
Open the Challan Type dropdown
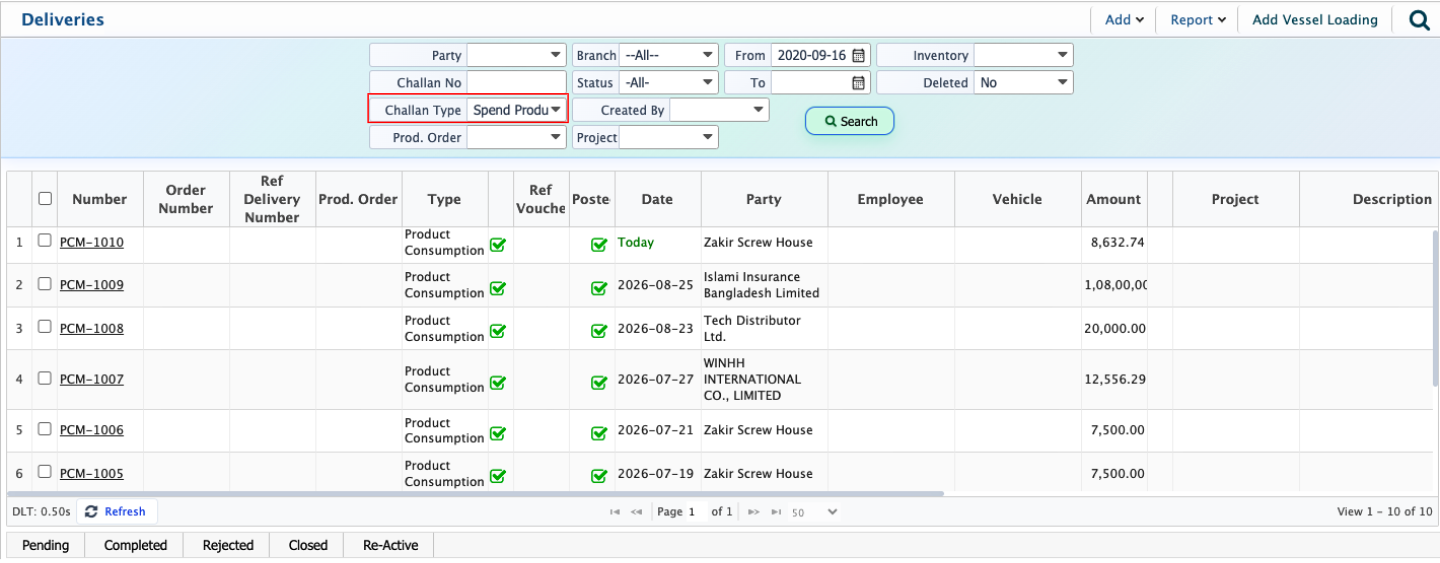[517, 110]
